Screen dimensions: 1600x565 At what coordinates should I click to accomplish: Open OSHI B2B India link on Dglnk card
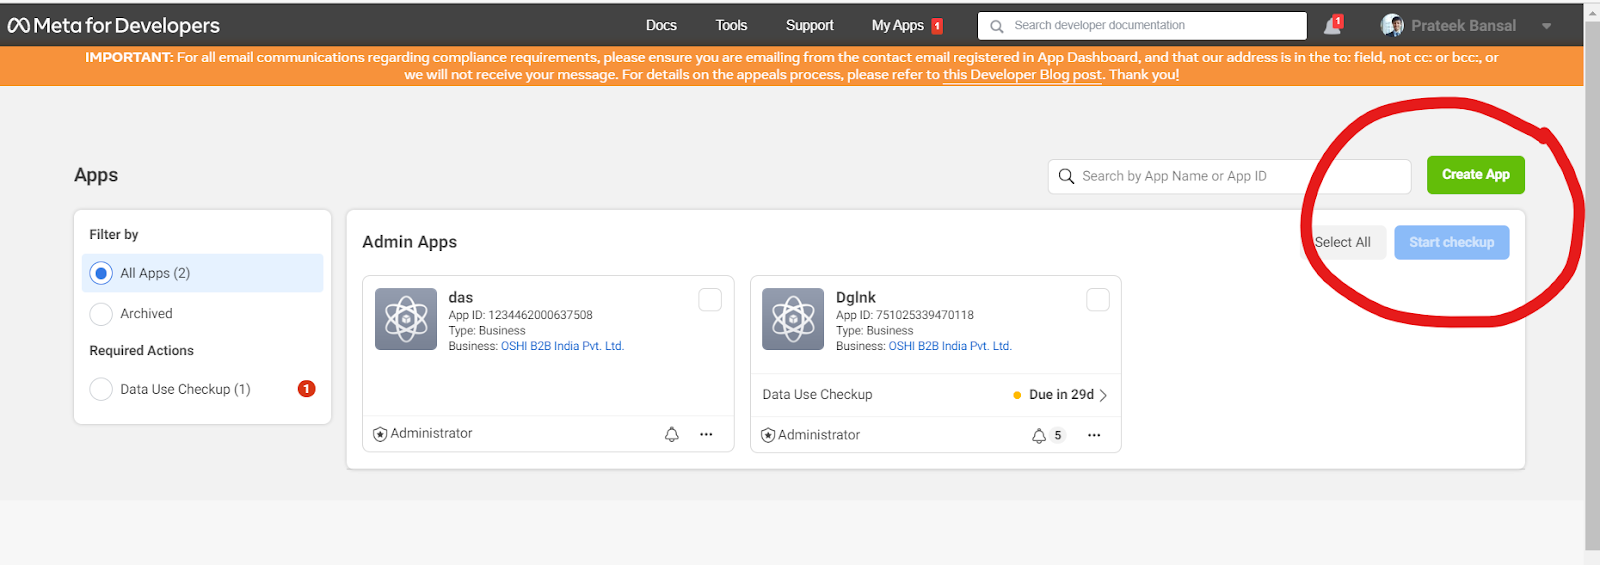point(950,346)
